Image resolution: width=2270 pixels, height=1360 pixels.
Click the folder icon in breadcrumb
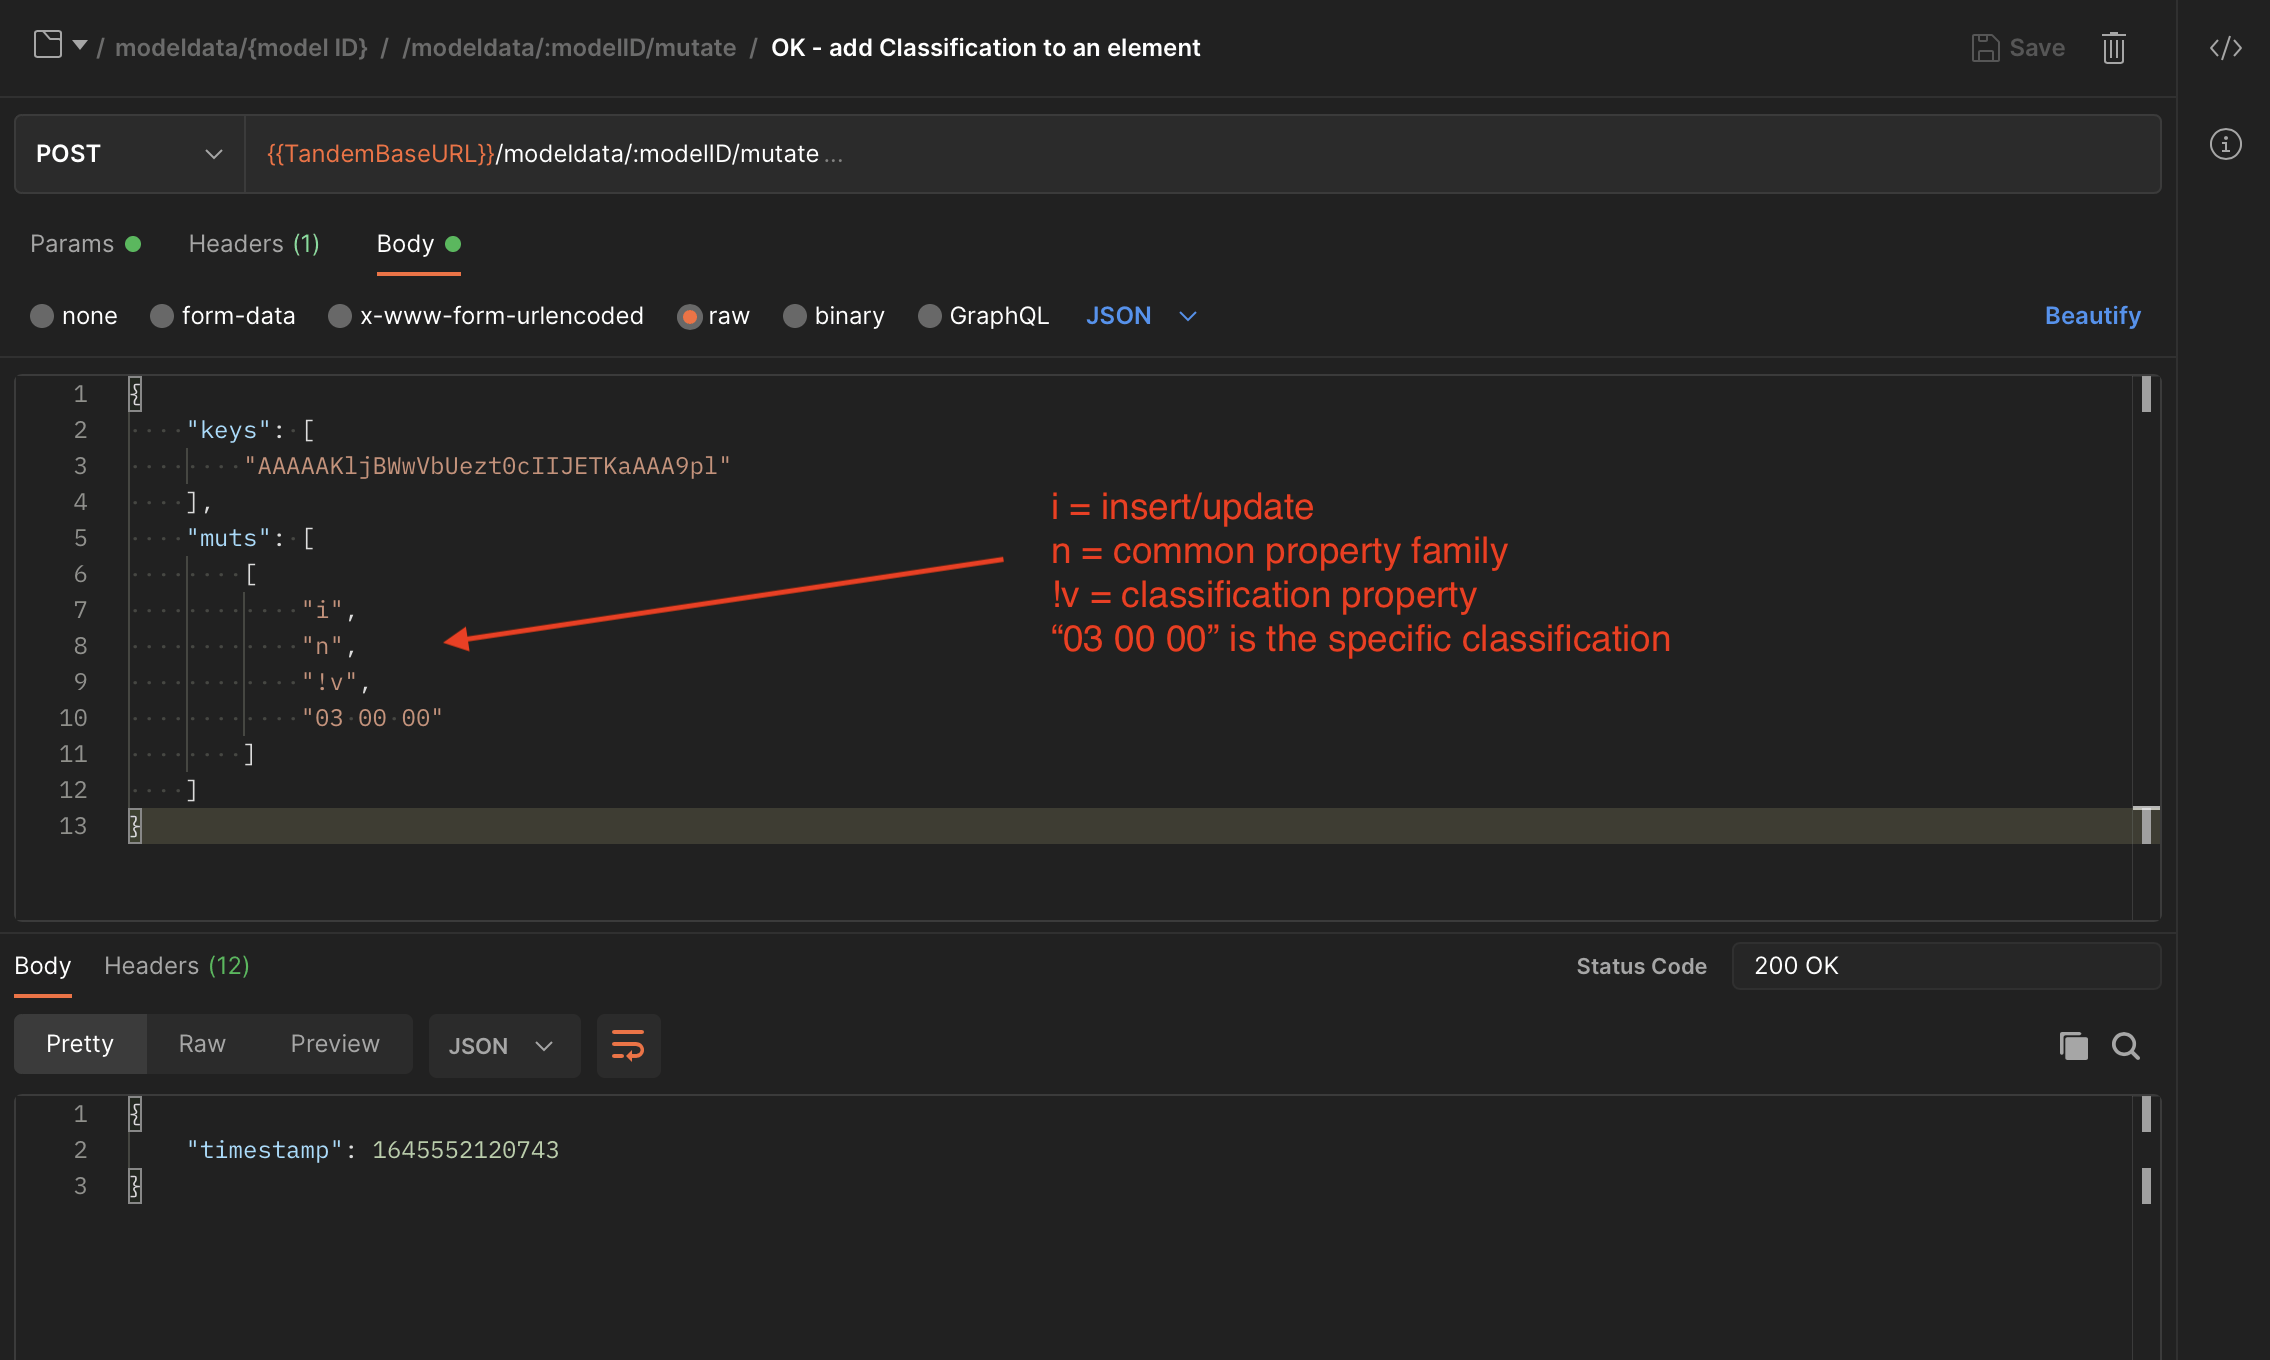pyautogui.click(x=48, y=45)
